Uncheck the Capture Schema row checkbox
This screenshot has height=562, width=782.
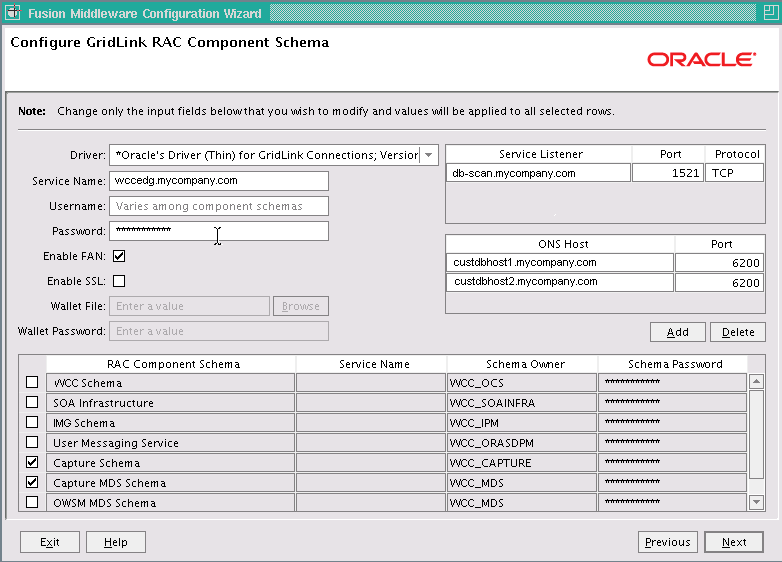coord(32,462)
